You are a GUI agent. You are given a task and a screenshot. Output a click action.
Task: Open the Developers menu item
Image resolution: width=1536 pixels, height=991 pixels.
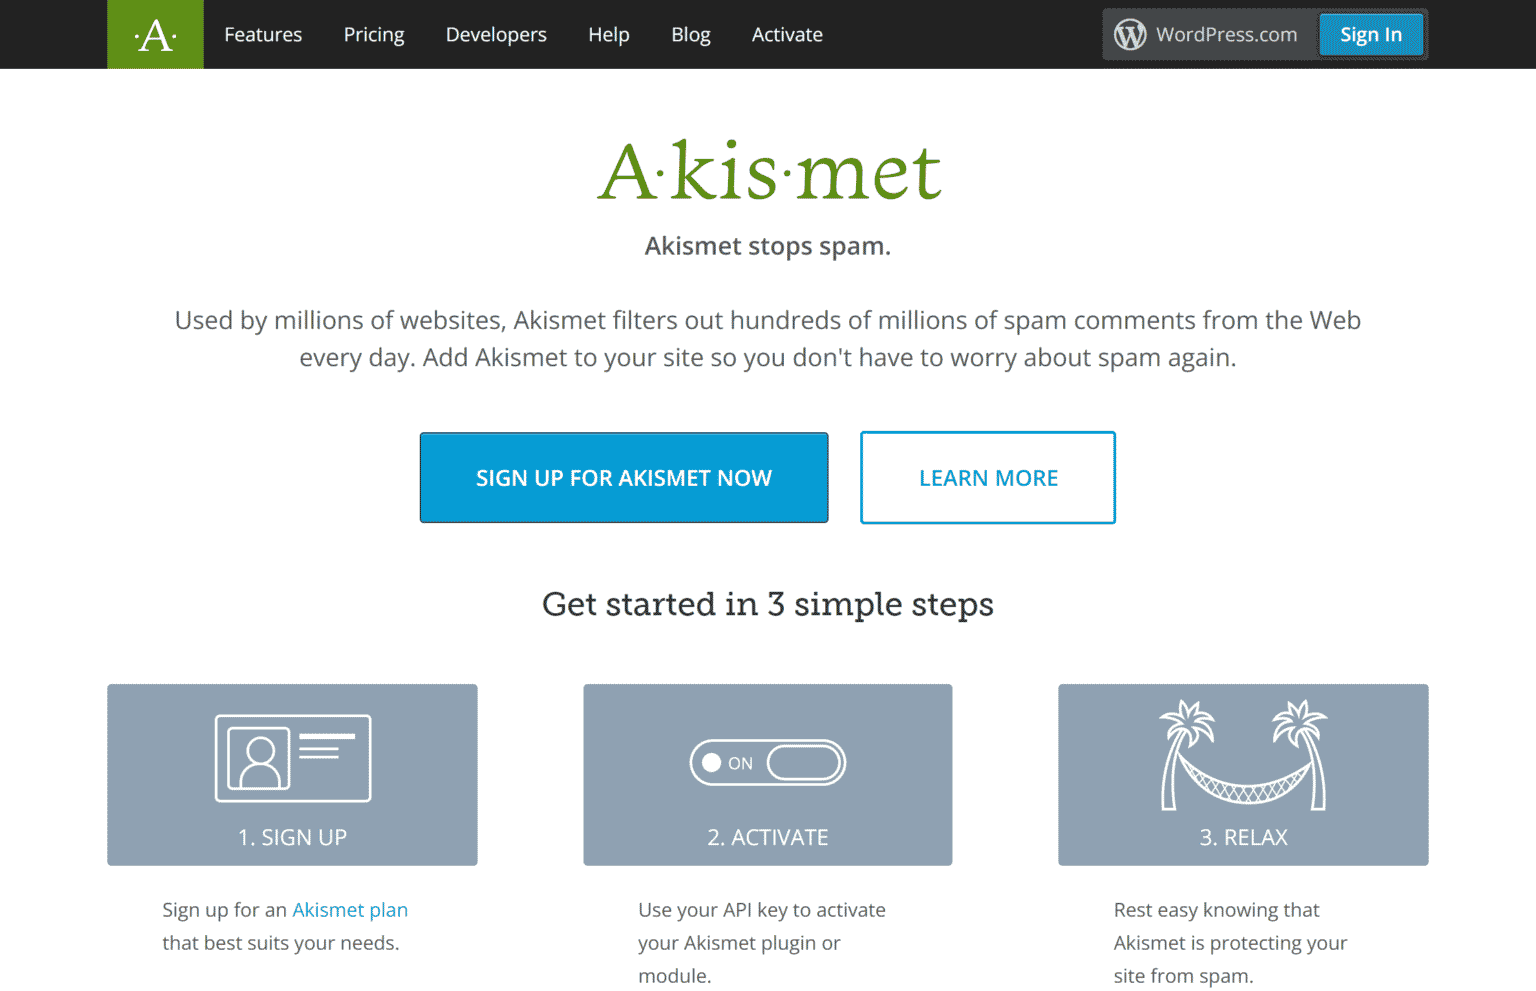496,34
